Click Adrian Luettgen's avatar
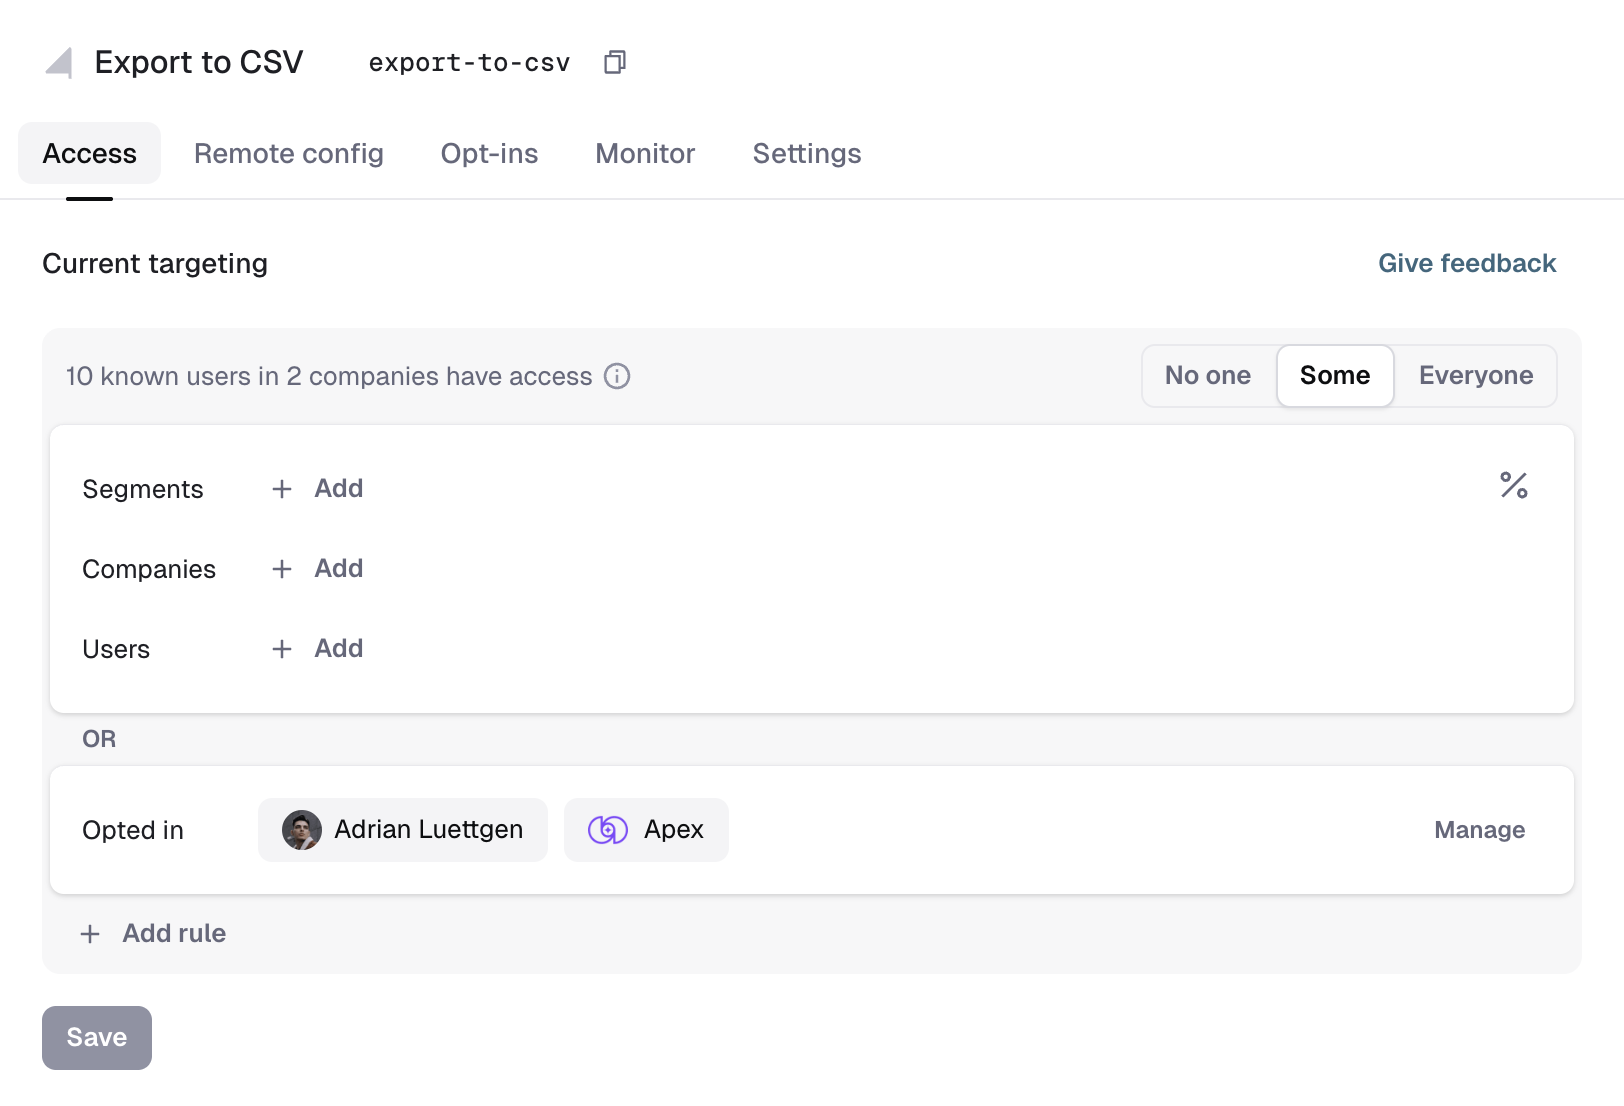Screen dimensions: 1624x1106 pyautogui.click(x=302, y=830)
